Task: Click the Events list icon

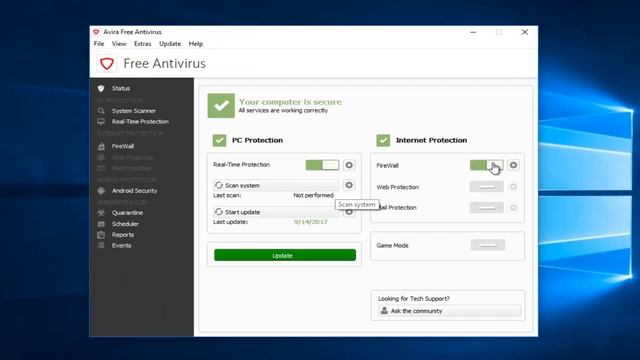Action: [x=101, y=245]
